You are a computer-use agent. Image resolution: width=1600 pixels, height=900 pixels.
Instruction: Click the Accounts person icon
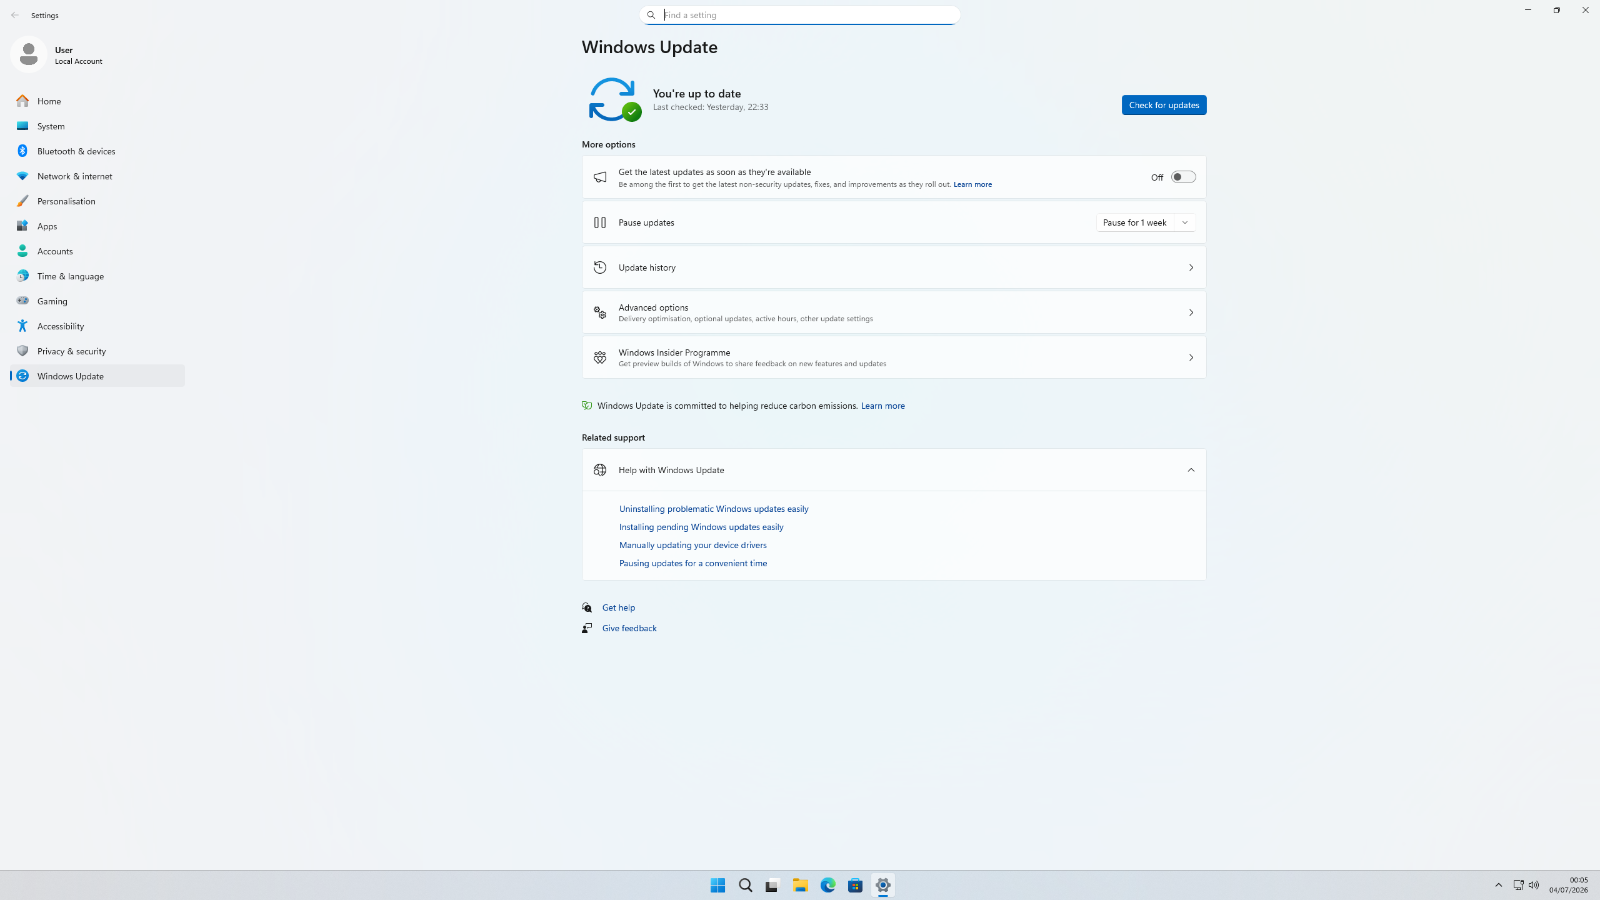point(22,251)
